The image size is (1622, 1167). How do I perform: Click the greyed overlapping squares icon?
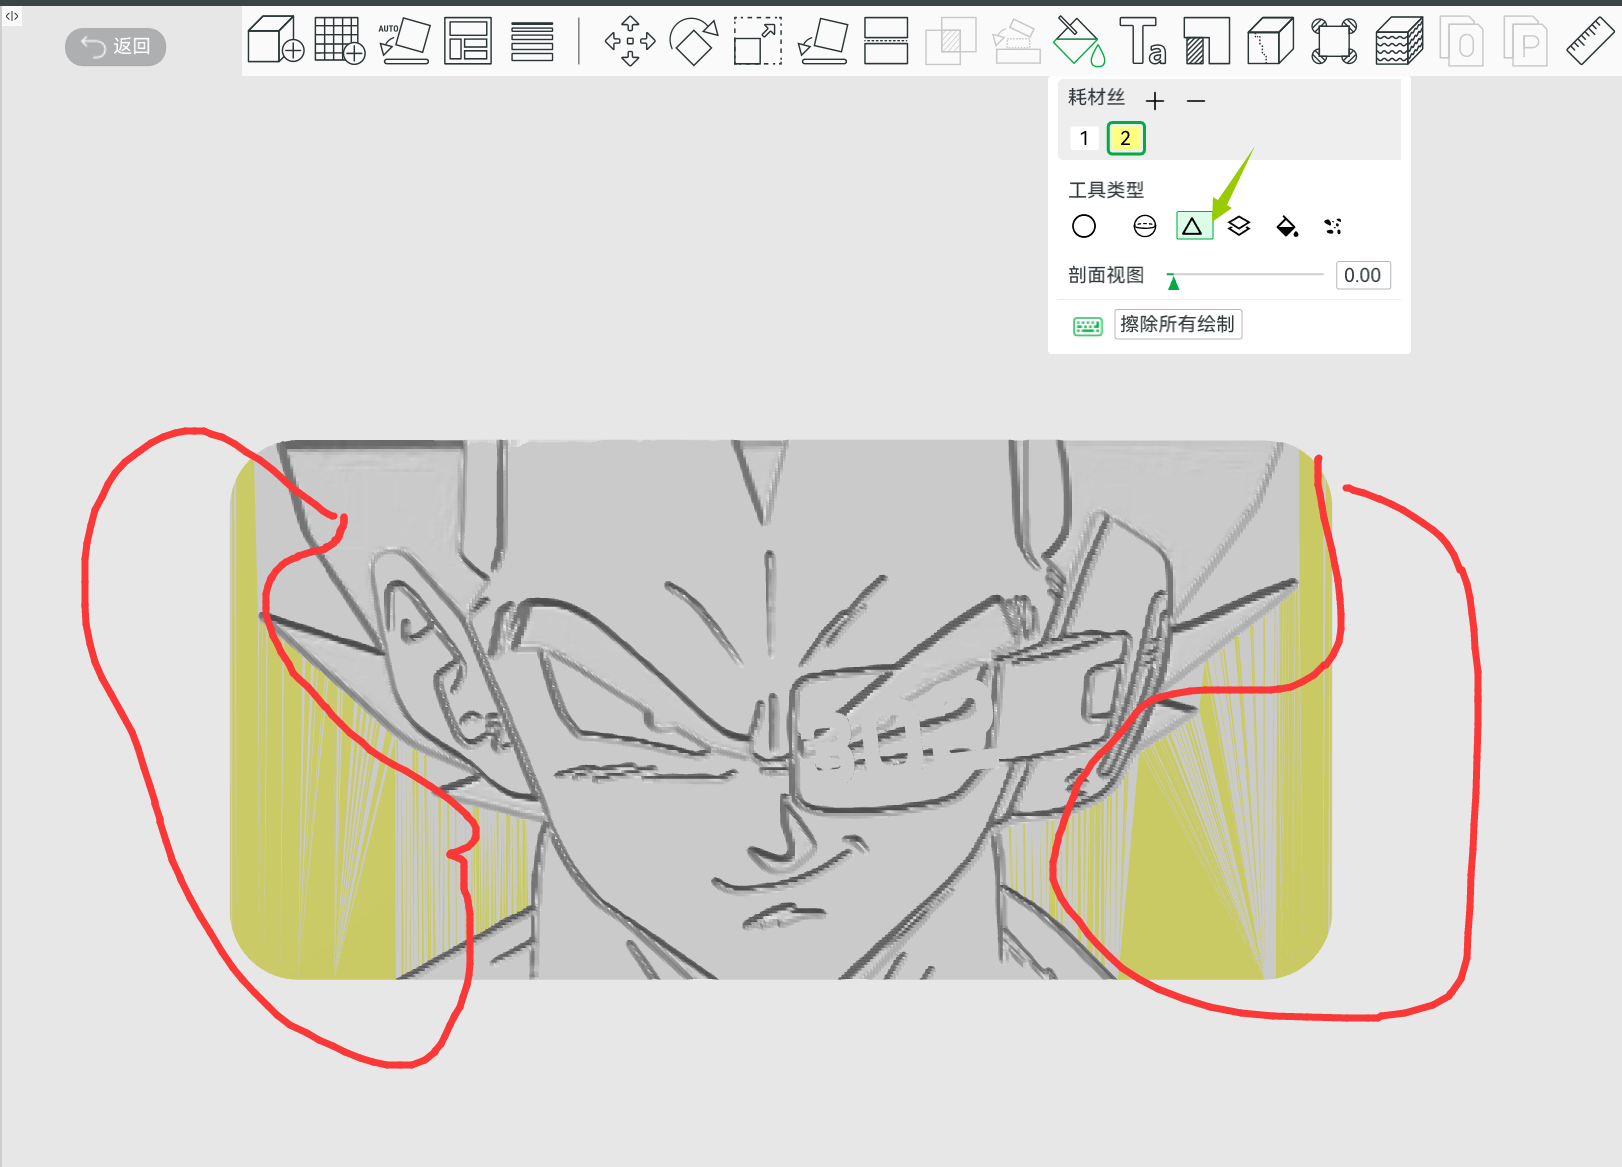pyautogui.click(x=950, y=41)
